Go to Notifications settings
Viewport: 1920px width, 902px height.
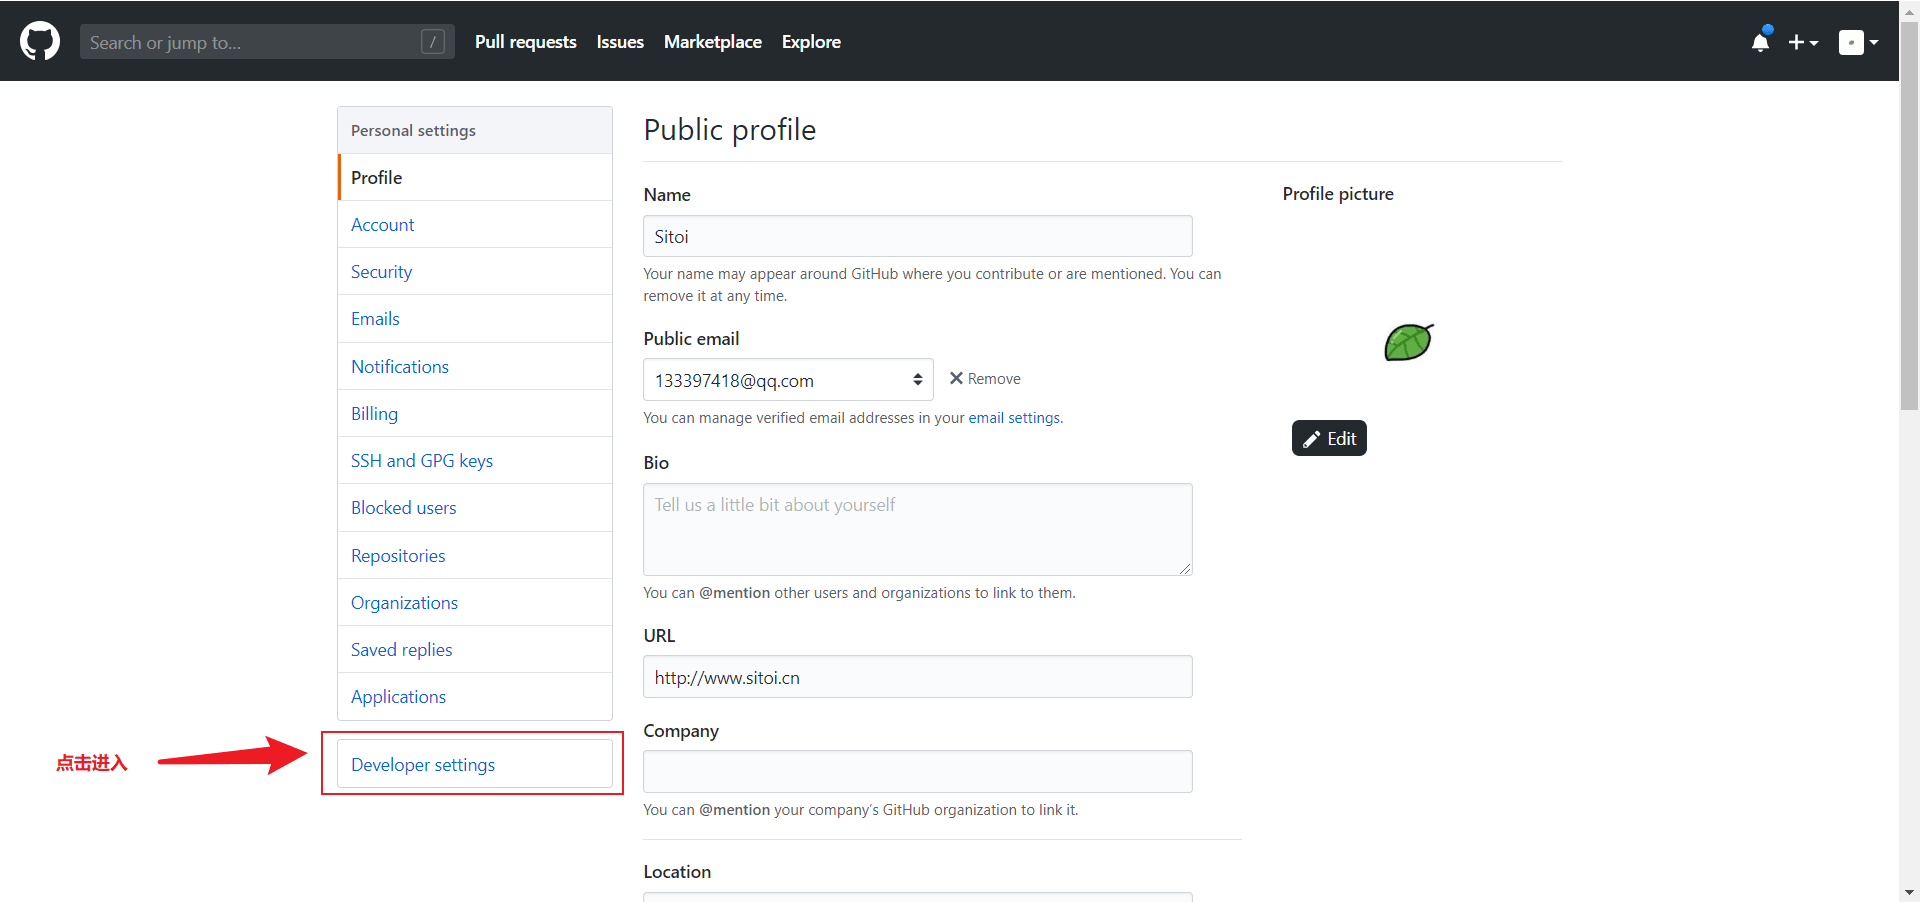coord(475,367)
